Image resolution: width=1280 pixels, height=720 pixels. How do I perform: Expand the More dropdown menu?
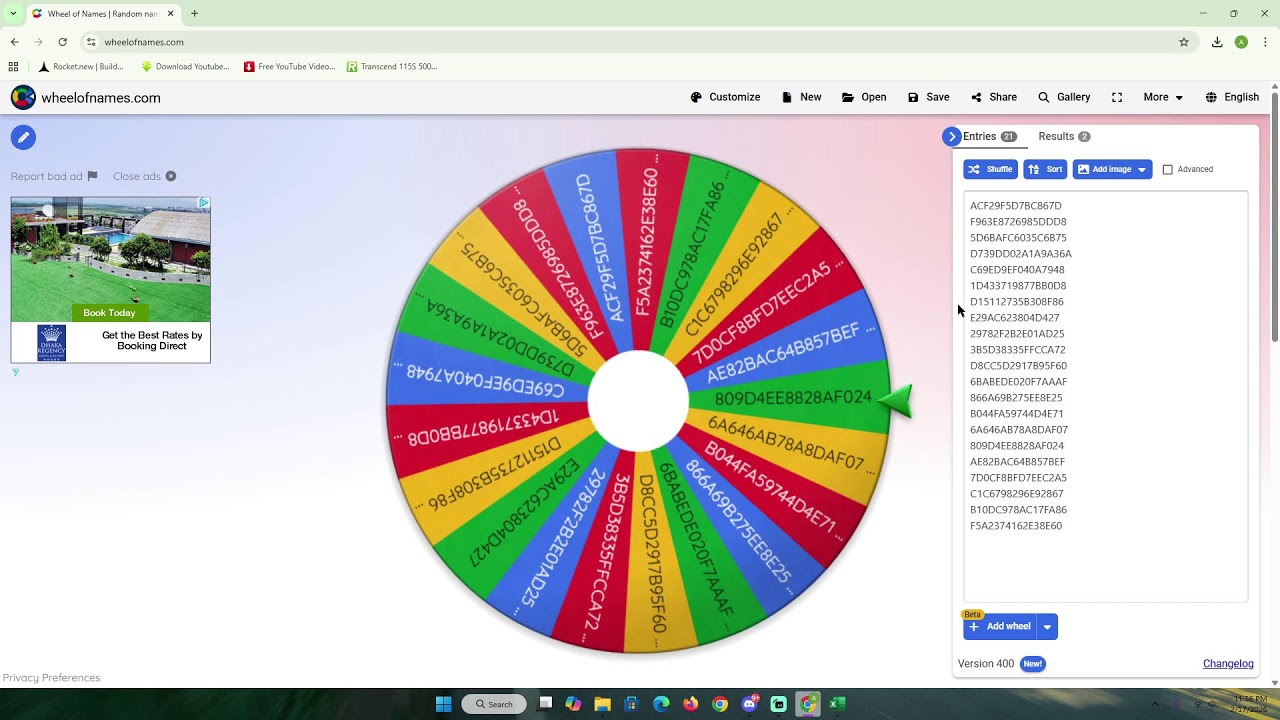1163,97
